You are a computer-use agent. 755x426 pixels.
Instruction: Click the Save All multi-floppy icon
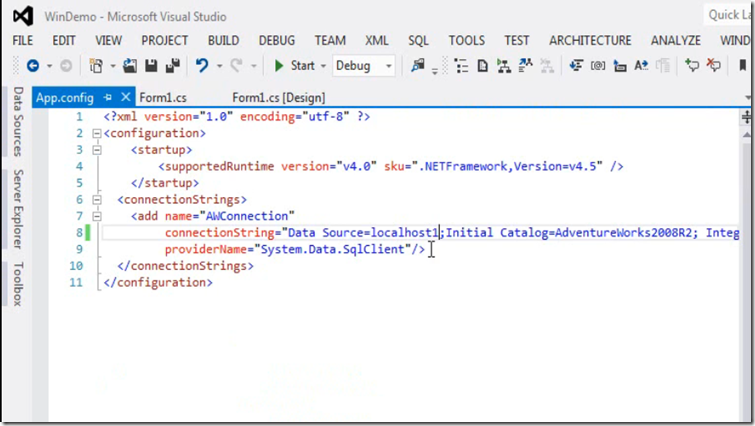[172, 65]
